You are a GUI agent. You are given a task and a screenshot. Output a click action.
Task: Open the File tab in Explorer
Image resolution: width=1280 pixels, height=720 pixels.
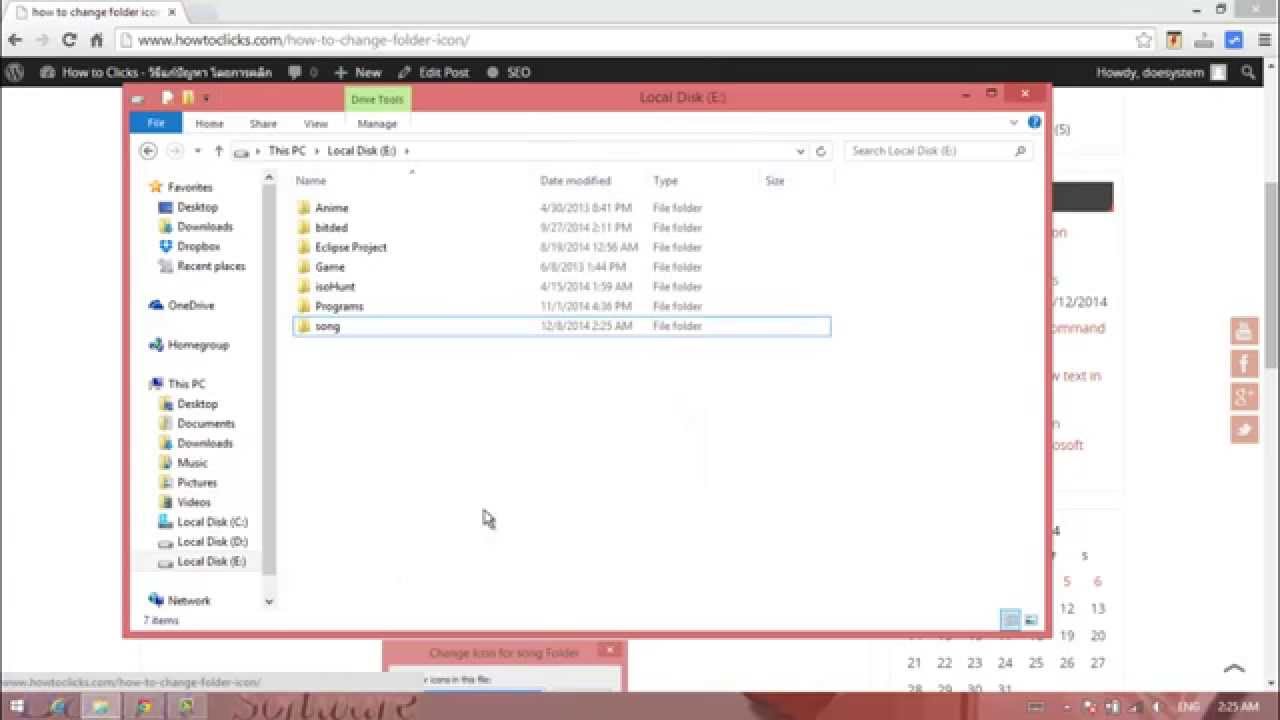tap(156, 123)
